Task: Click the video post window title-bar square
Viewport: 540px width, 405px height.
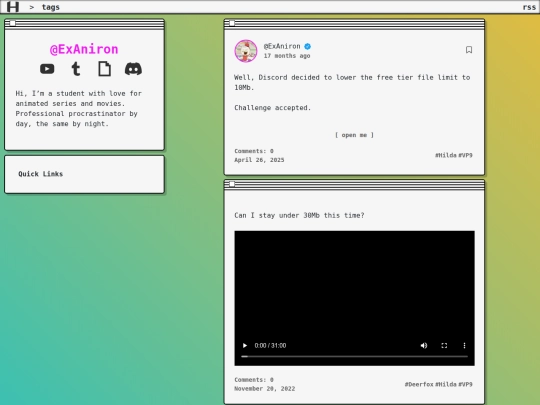Action: 232,184
